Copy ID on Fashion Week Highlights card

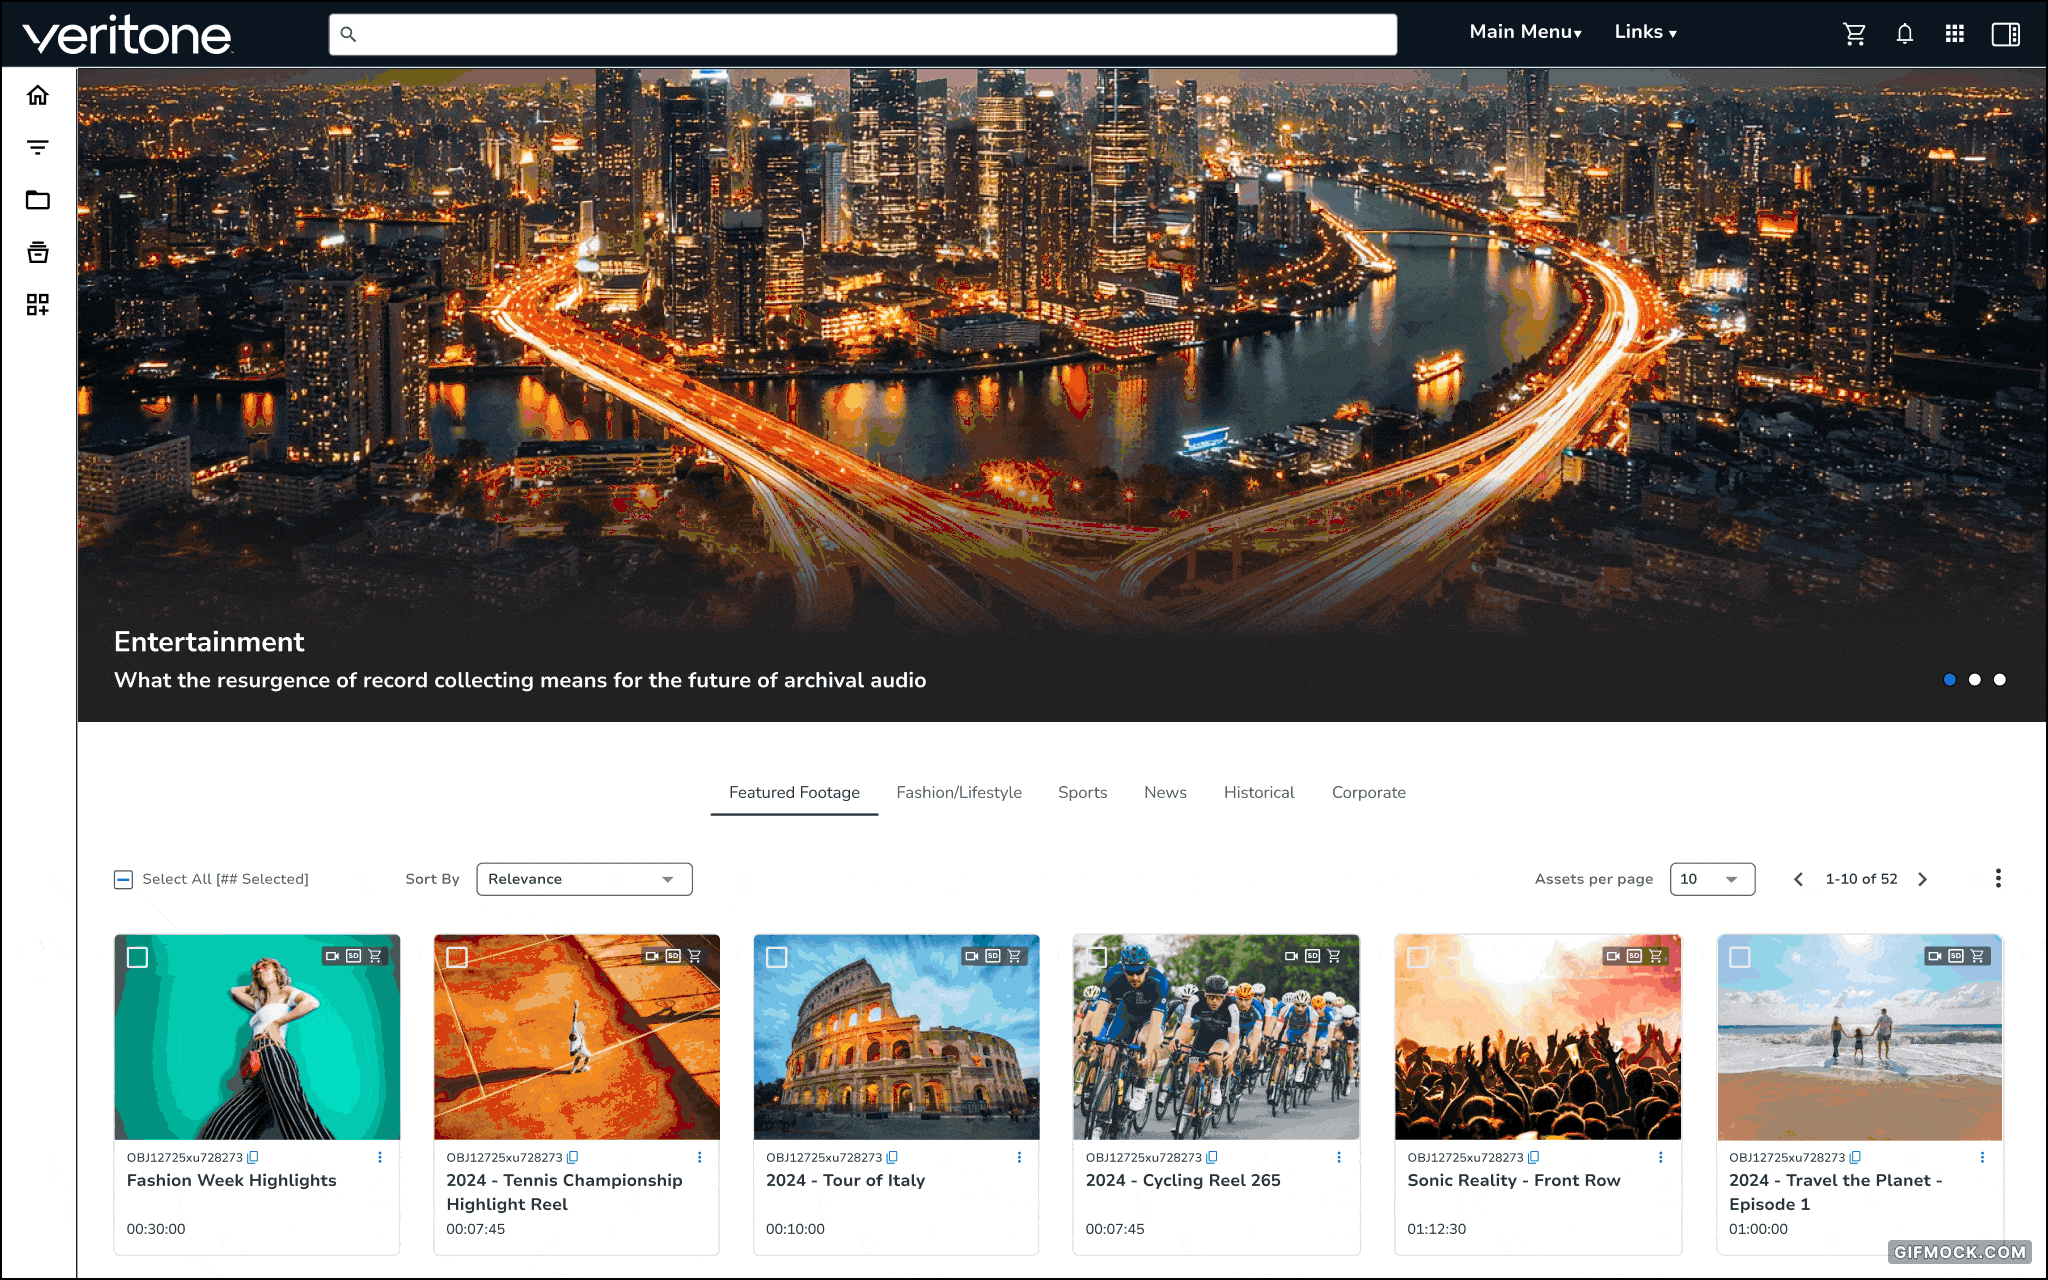click(253, 1157)
